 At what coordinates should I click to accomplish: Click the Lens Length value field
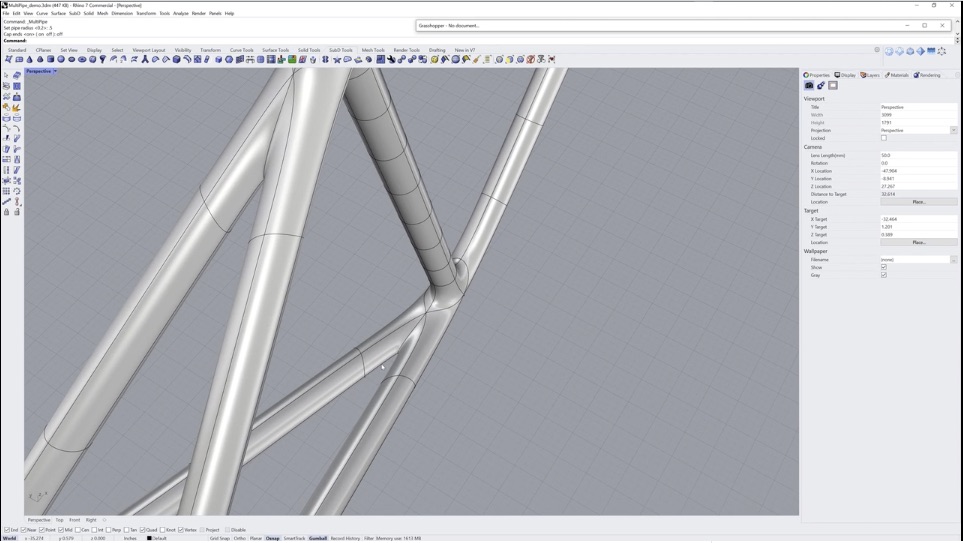pyautogui.click(x=918, y=155)
